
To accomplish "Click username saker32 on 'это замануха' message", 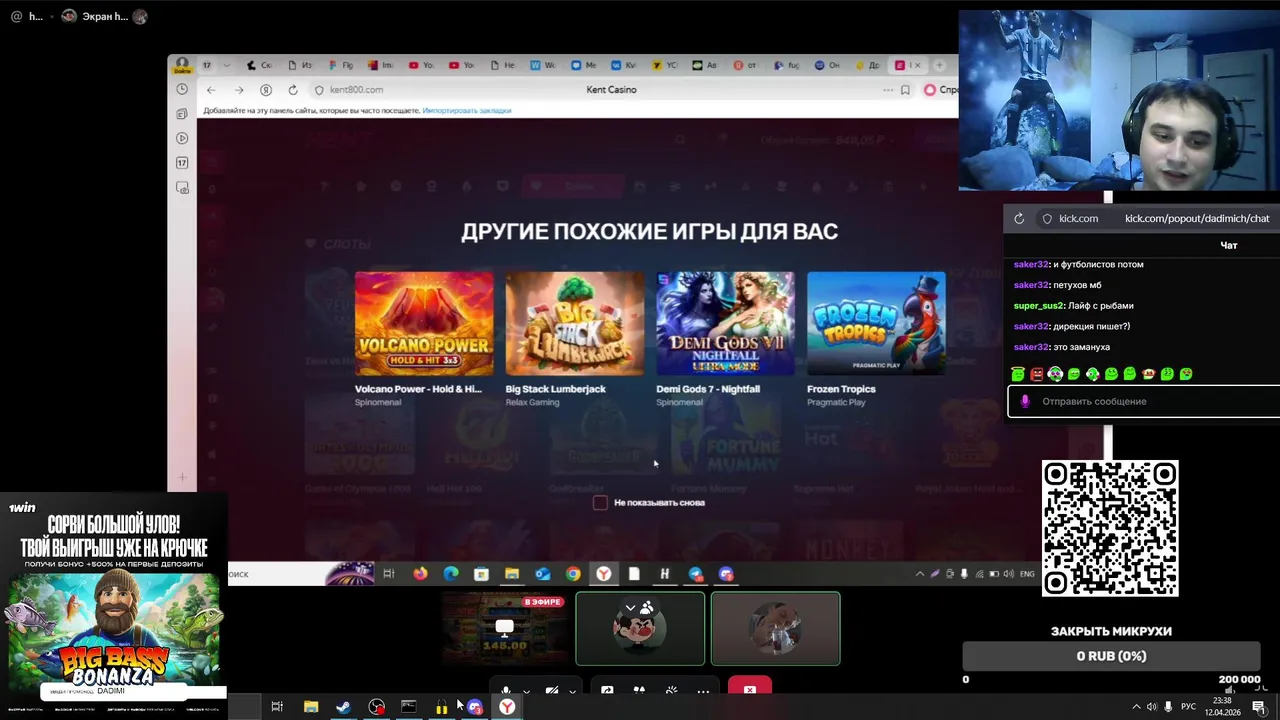I will click(1031, 347).
